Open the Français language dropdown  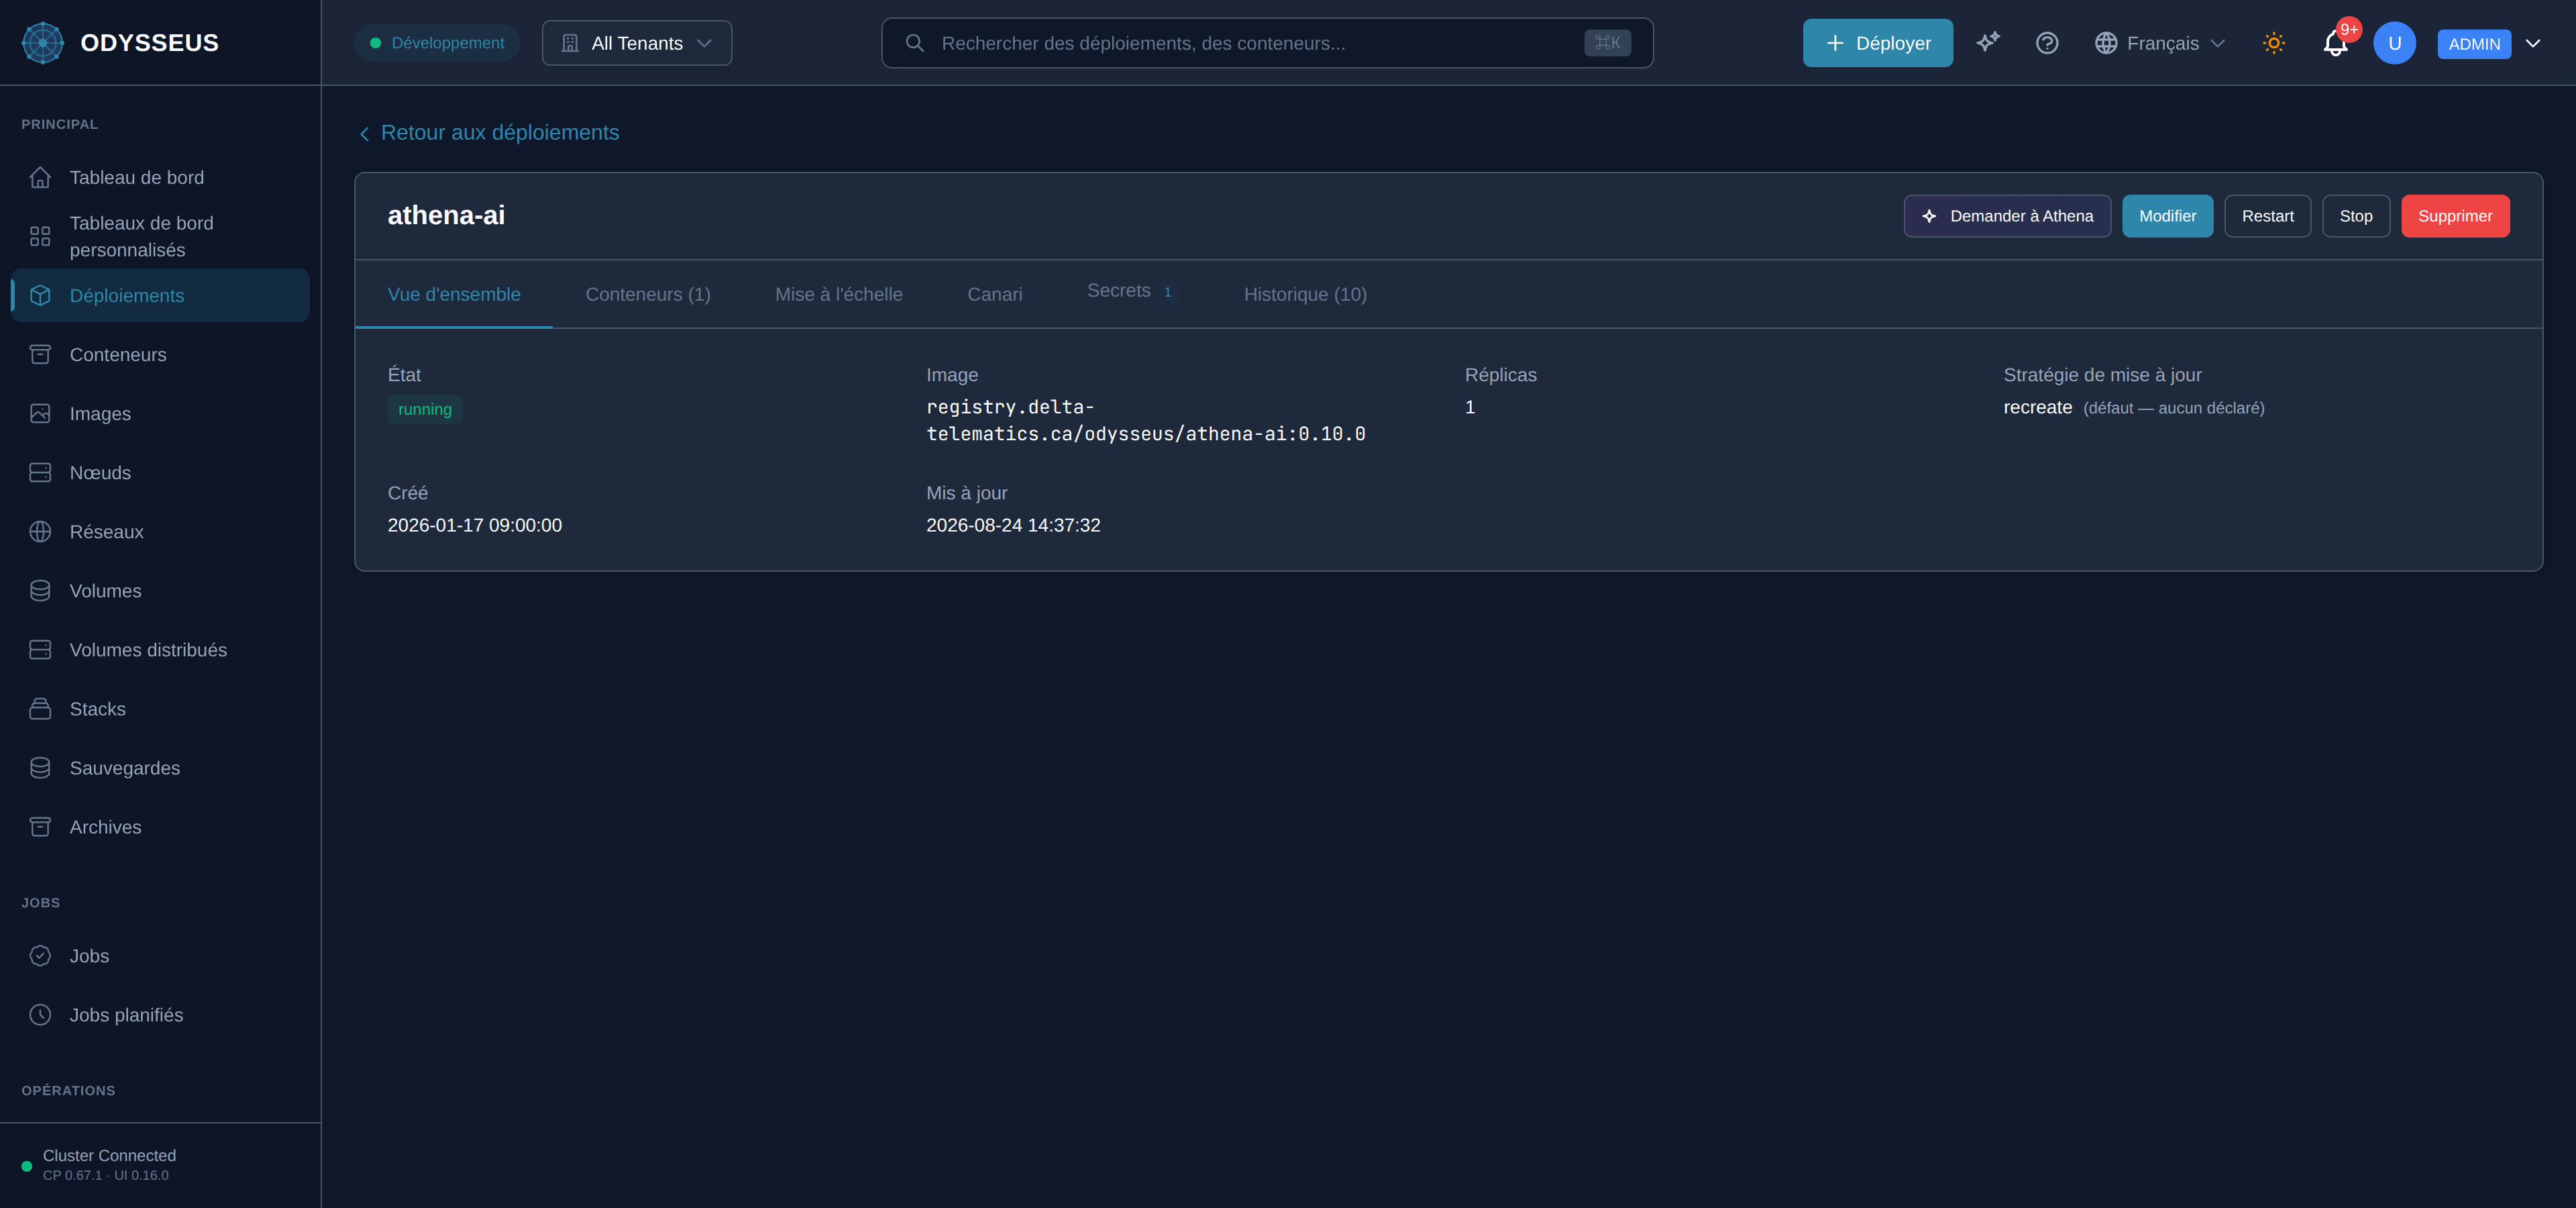coord(2160,43)
